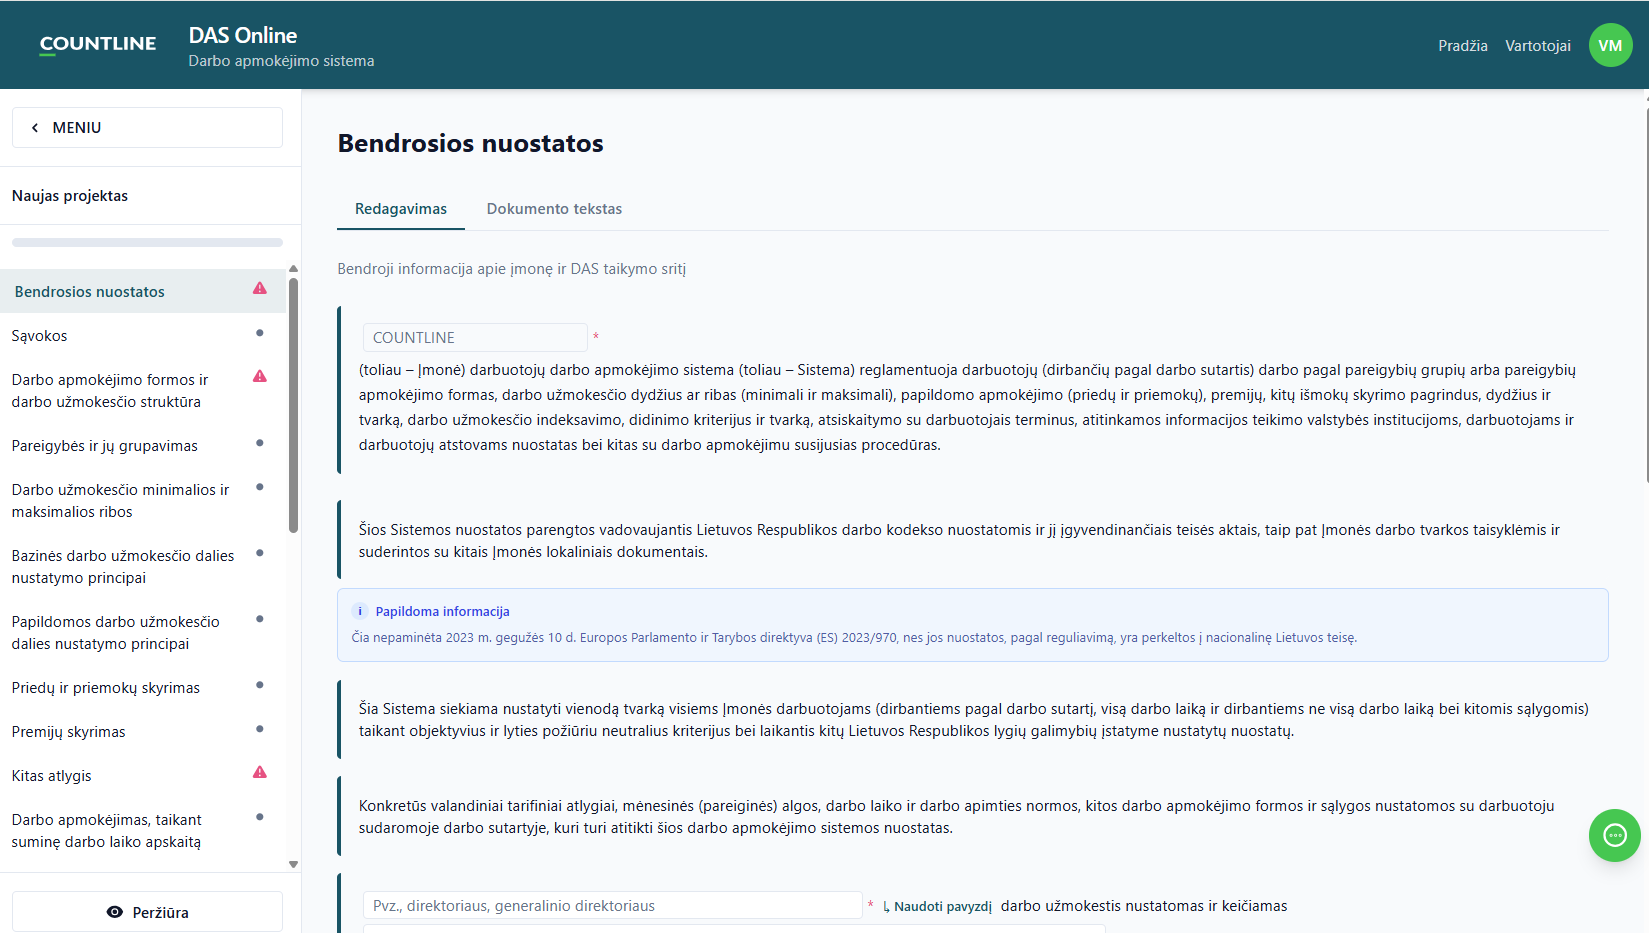Click warning icon next to Kitas atlygis

[260, 772]
